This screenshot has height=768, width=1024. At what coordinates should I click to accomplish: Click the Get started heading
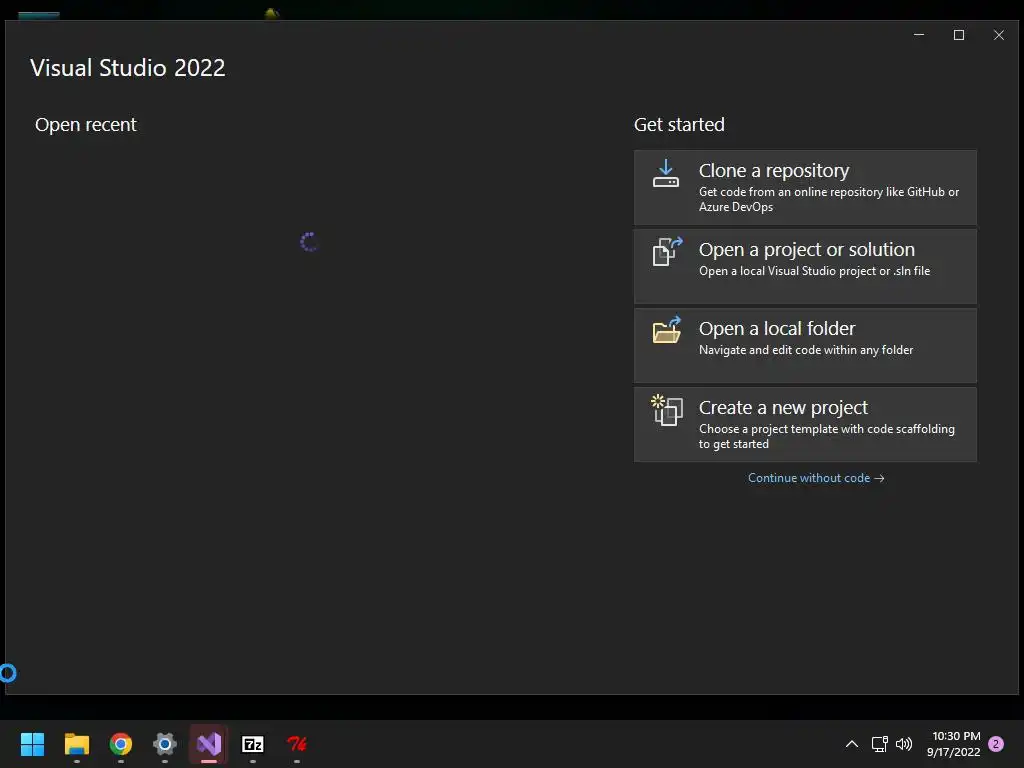[679, 124]
